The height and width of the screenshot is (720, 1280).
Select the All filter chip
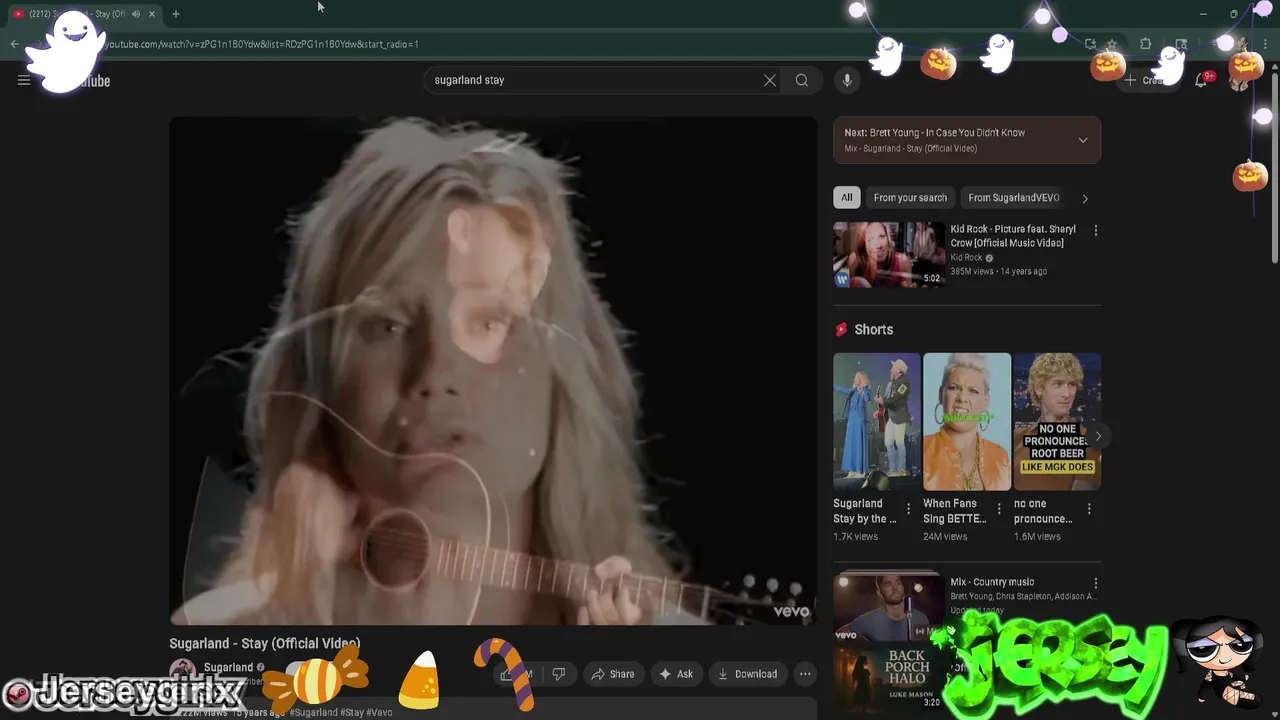pyautogui.click(x=847, y=198)
